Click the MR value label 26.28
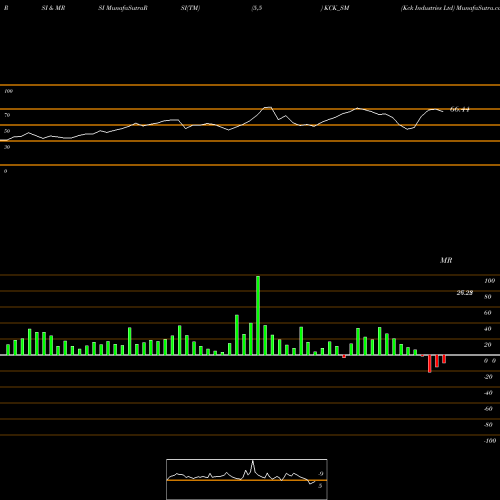The height and width of the screenshot is (500, 500). pyautogui.click(x=465, y=293)
